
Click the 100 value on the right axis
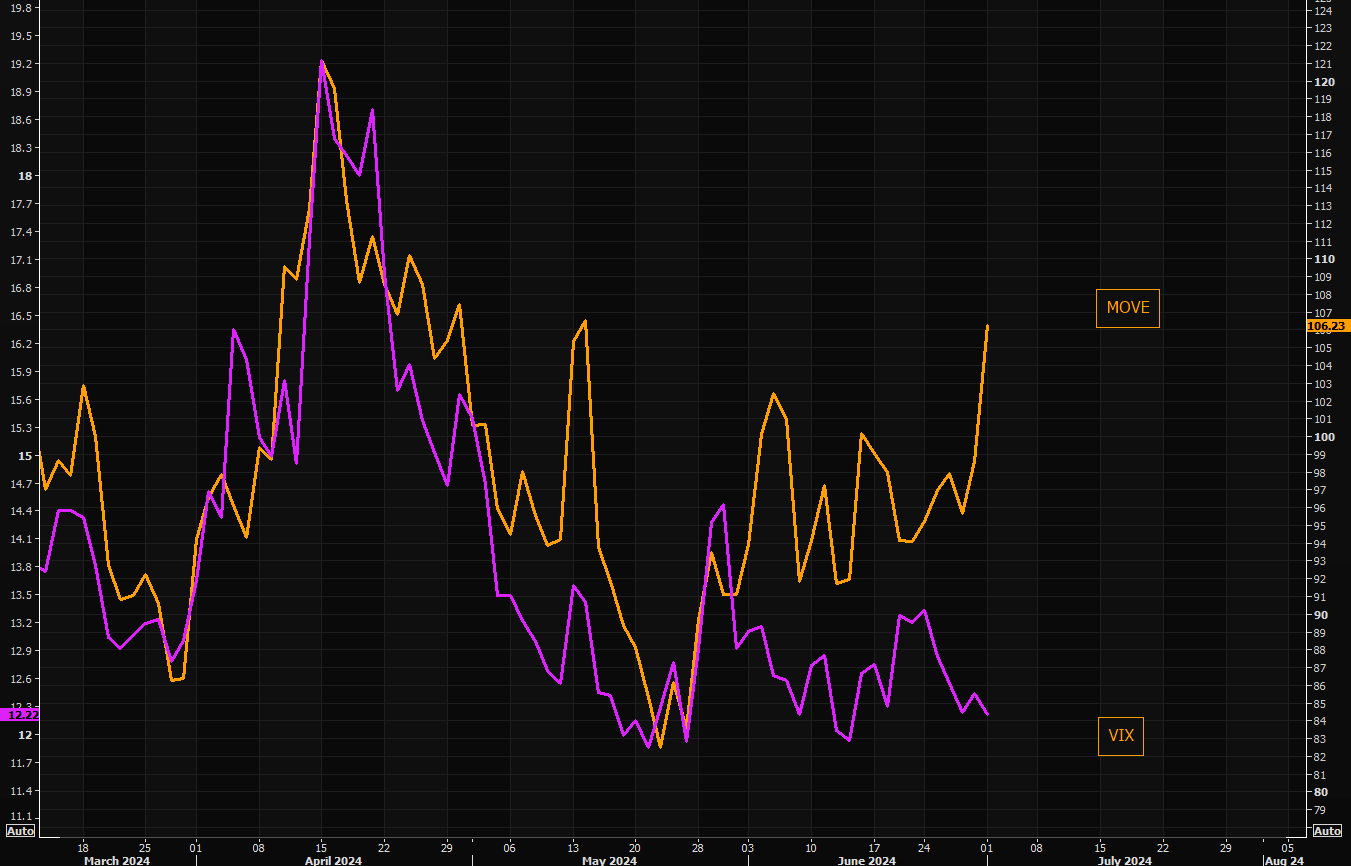1323,437
